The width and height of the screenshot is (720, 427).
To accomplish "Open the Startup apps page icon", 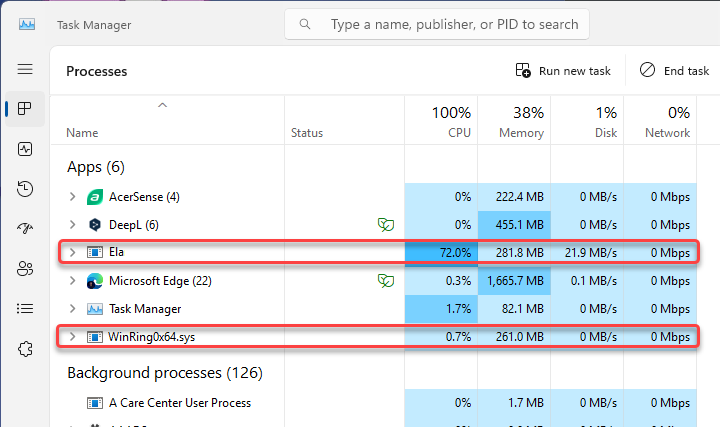I will click(x=25, y=228).
